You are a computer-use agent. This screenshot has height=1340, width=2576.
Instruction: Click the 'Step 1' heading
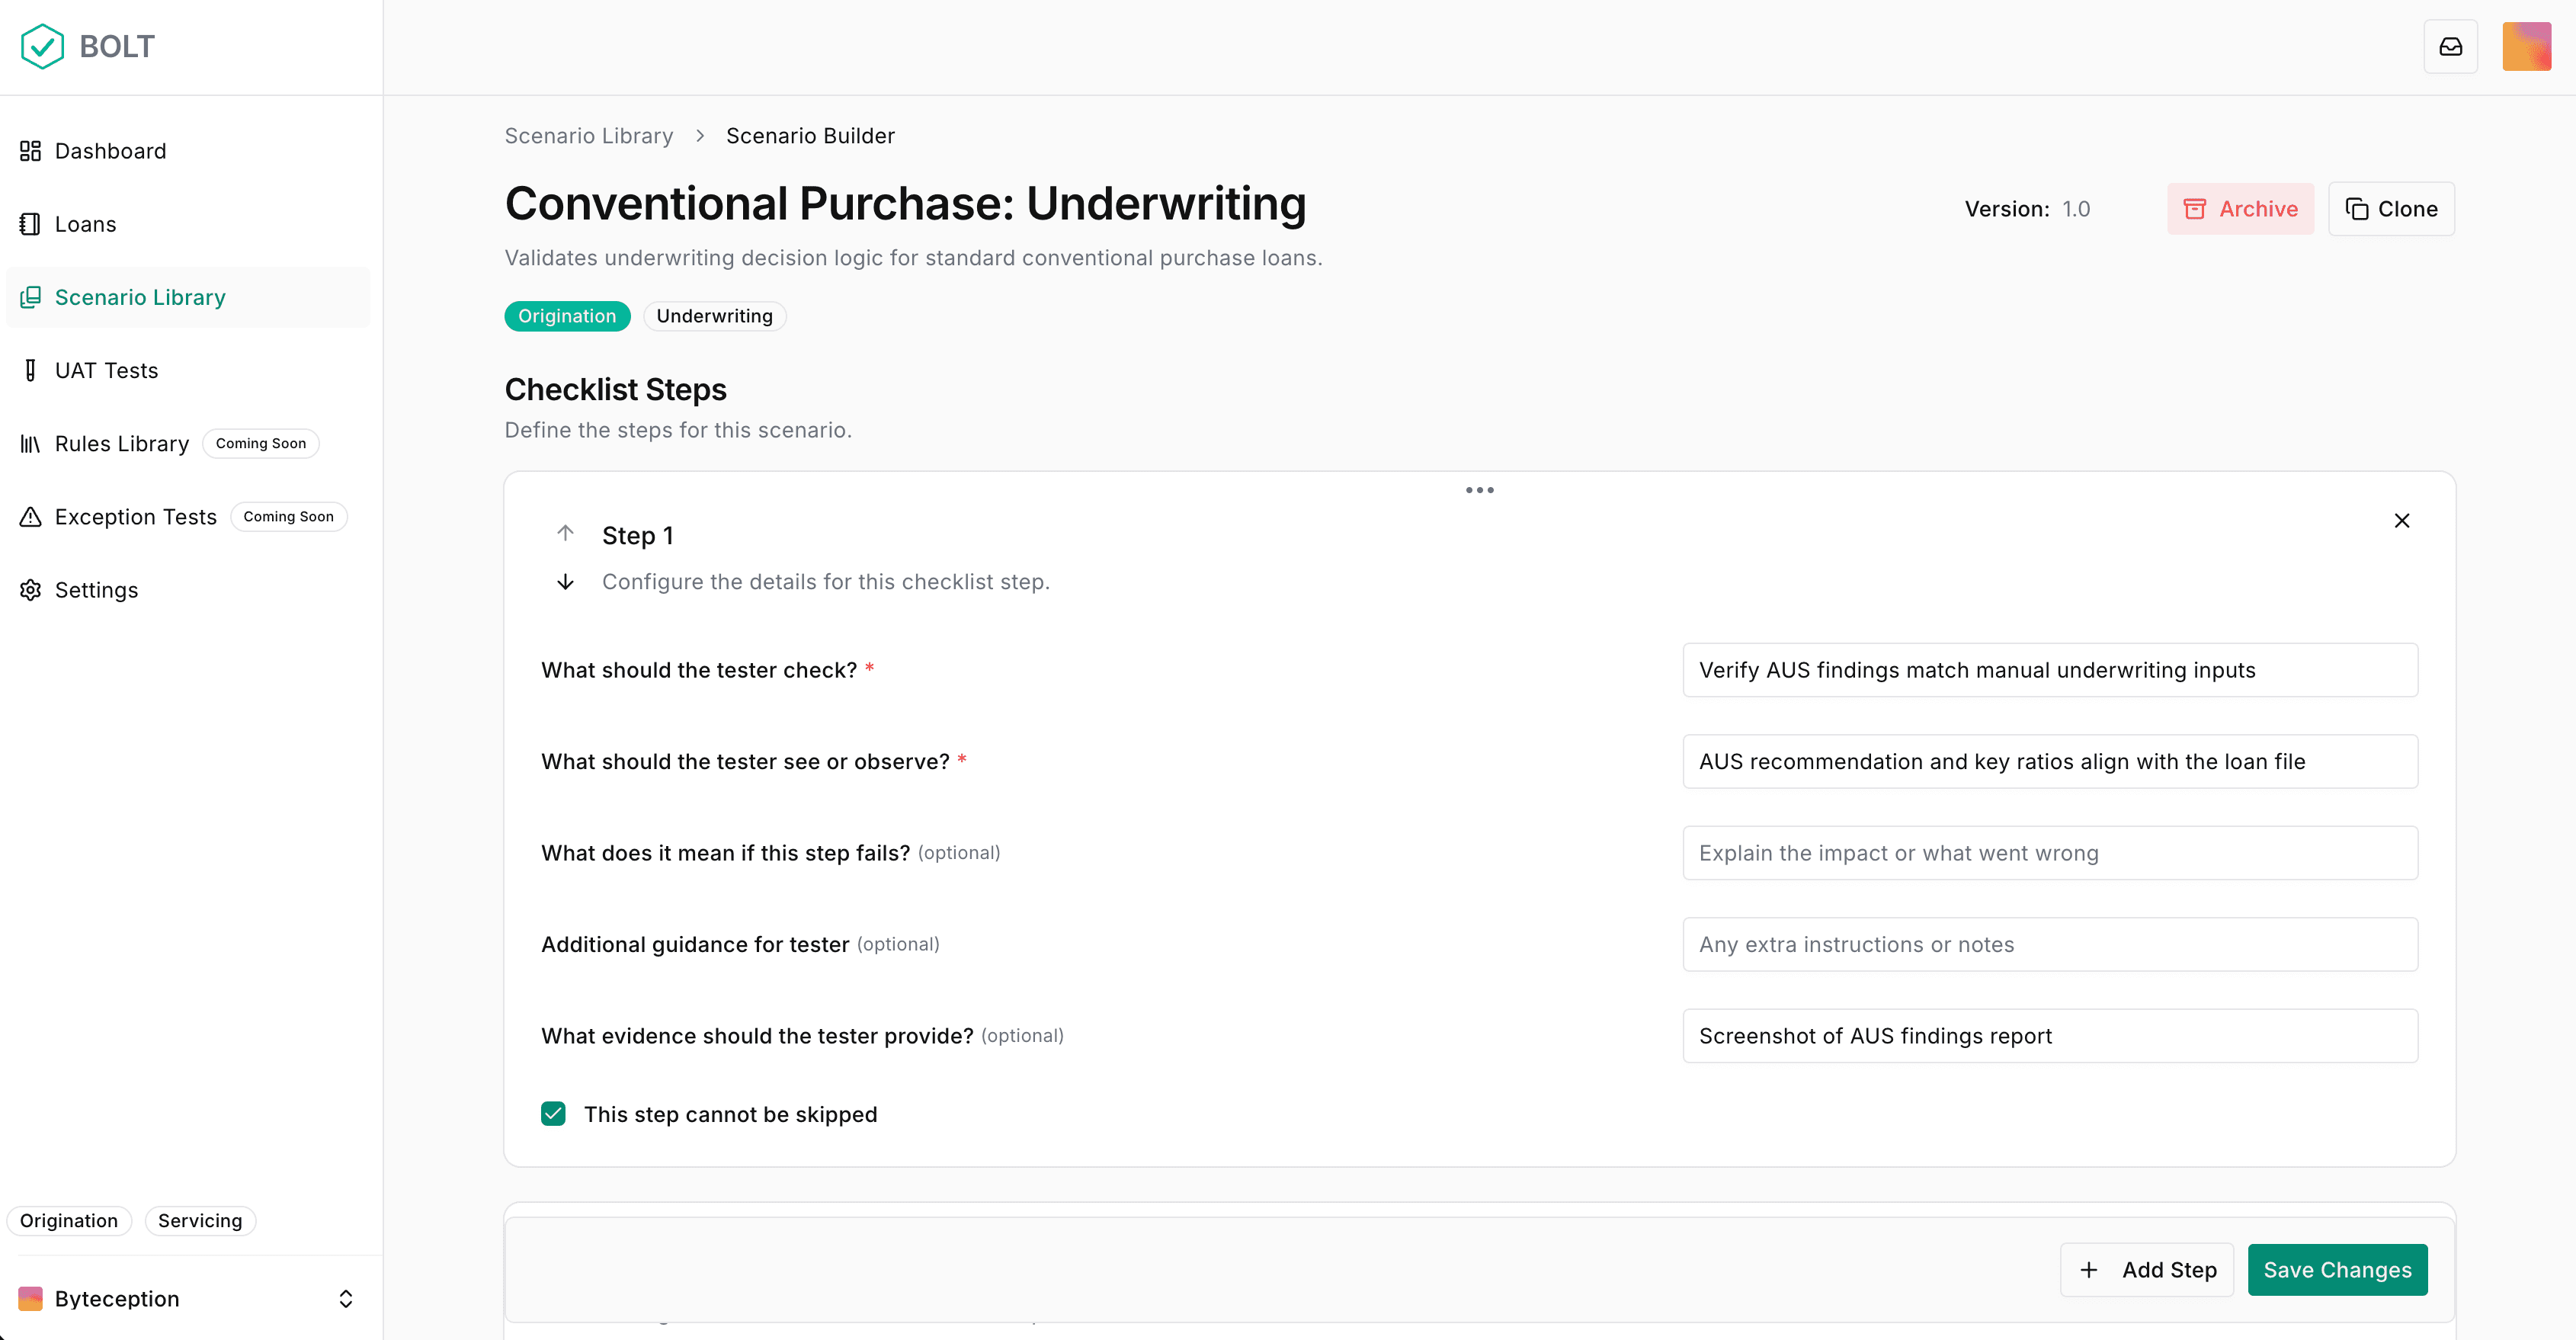637,536
